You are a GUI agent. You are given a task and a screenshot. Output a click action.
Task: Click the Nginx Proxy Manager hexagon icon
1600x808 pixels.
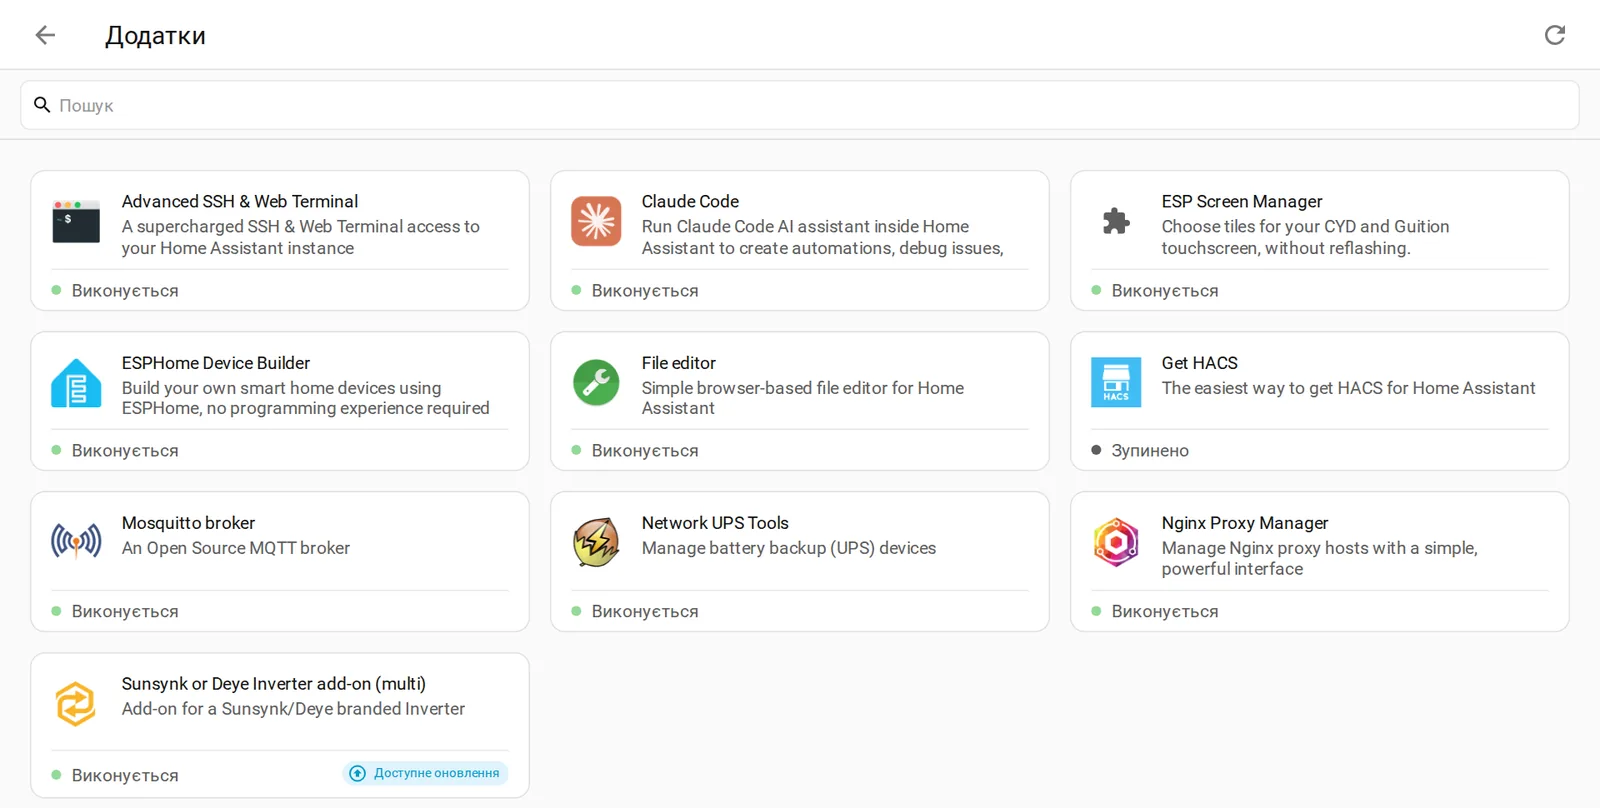(x=1116, y=542)
